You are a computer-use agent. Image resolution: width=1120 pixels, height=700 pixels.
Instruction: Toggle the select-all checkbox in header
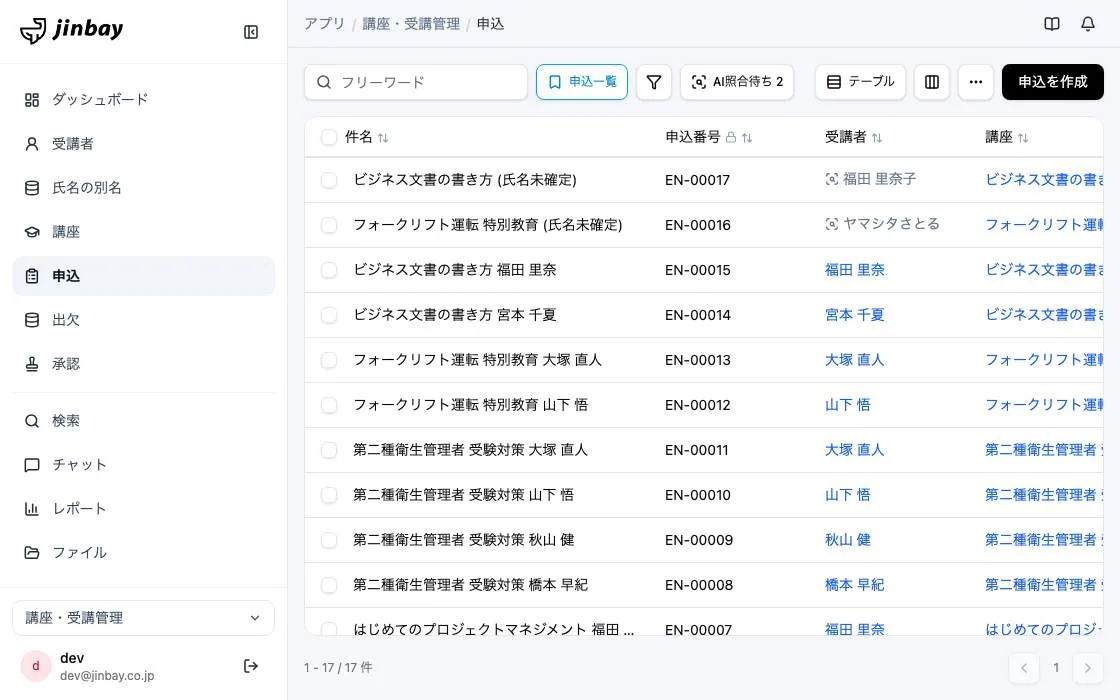coord(329,137)
